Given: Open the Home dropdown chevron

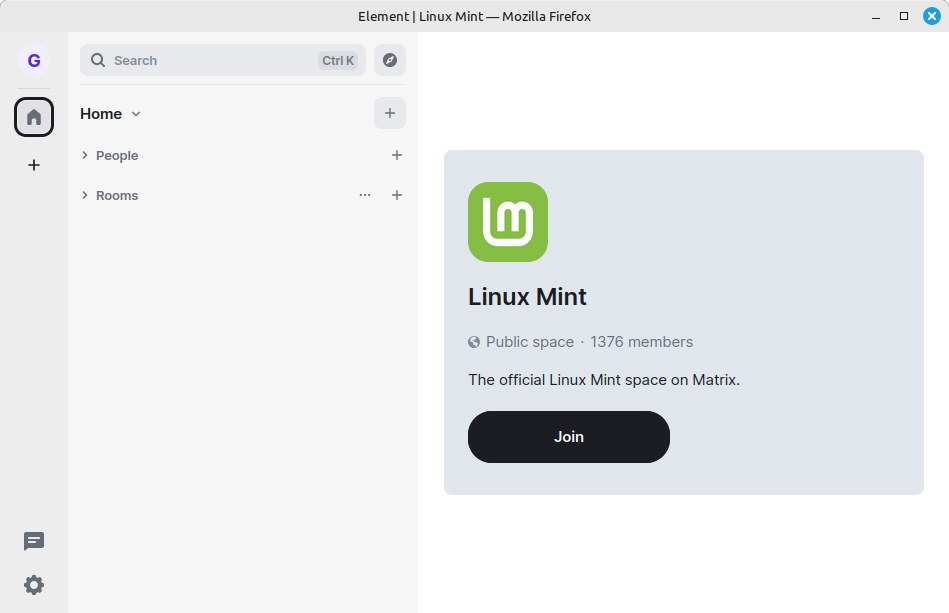Looking at the screenshot, I should tap(136, 114).
